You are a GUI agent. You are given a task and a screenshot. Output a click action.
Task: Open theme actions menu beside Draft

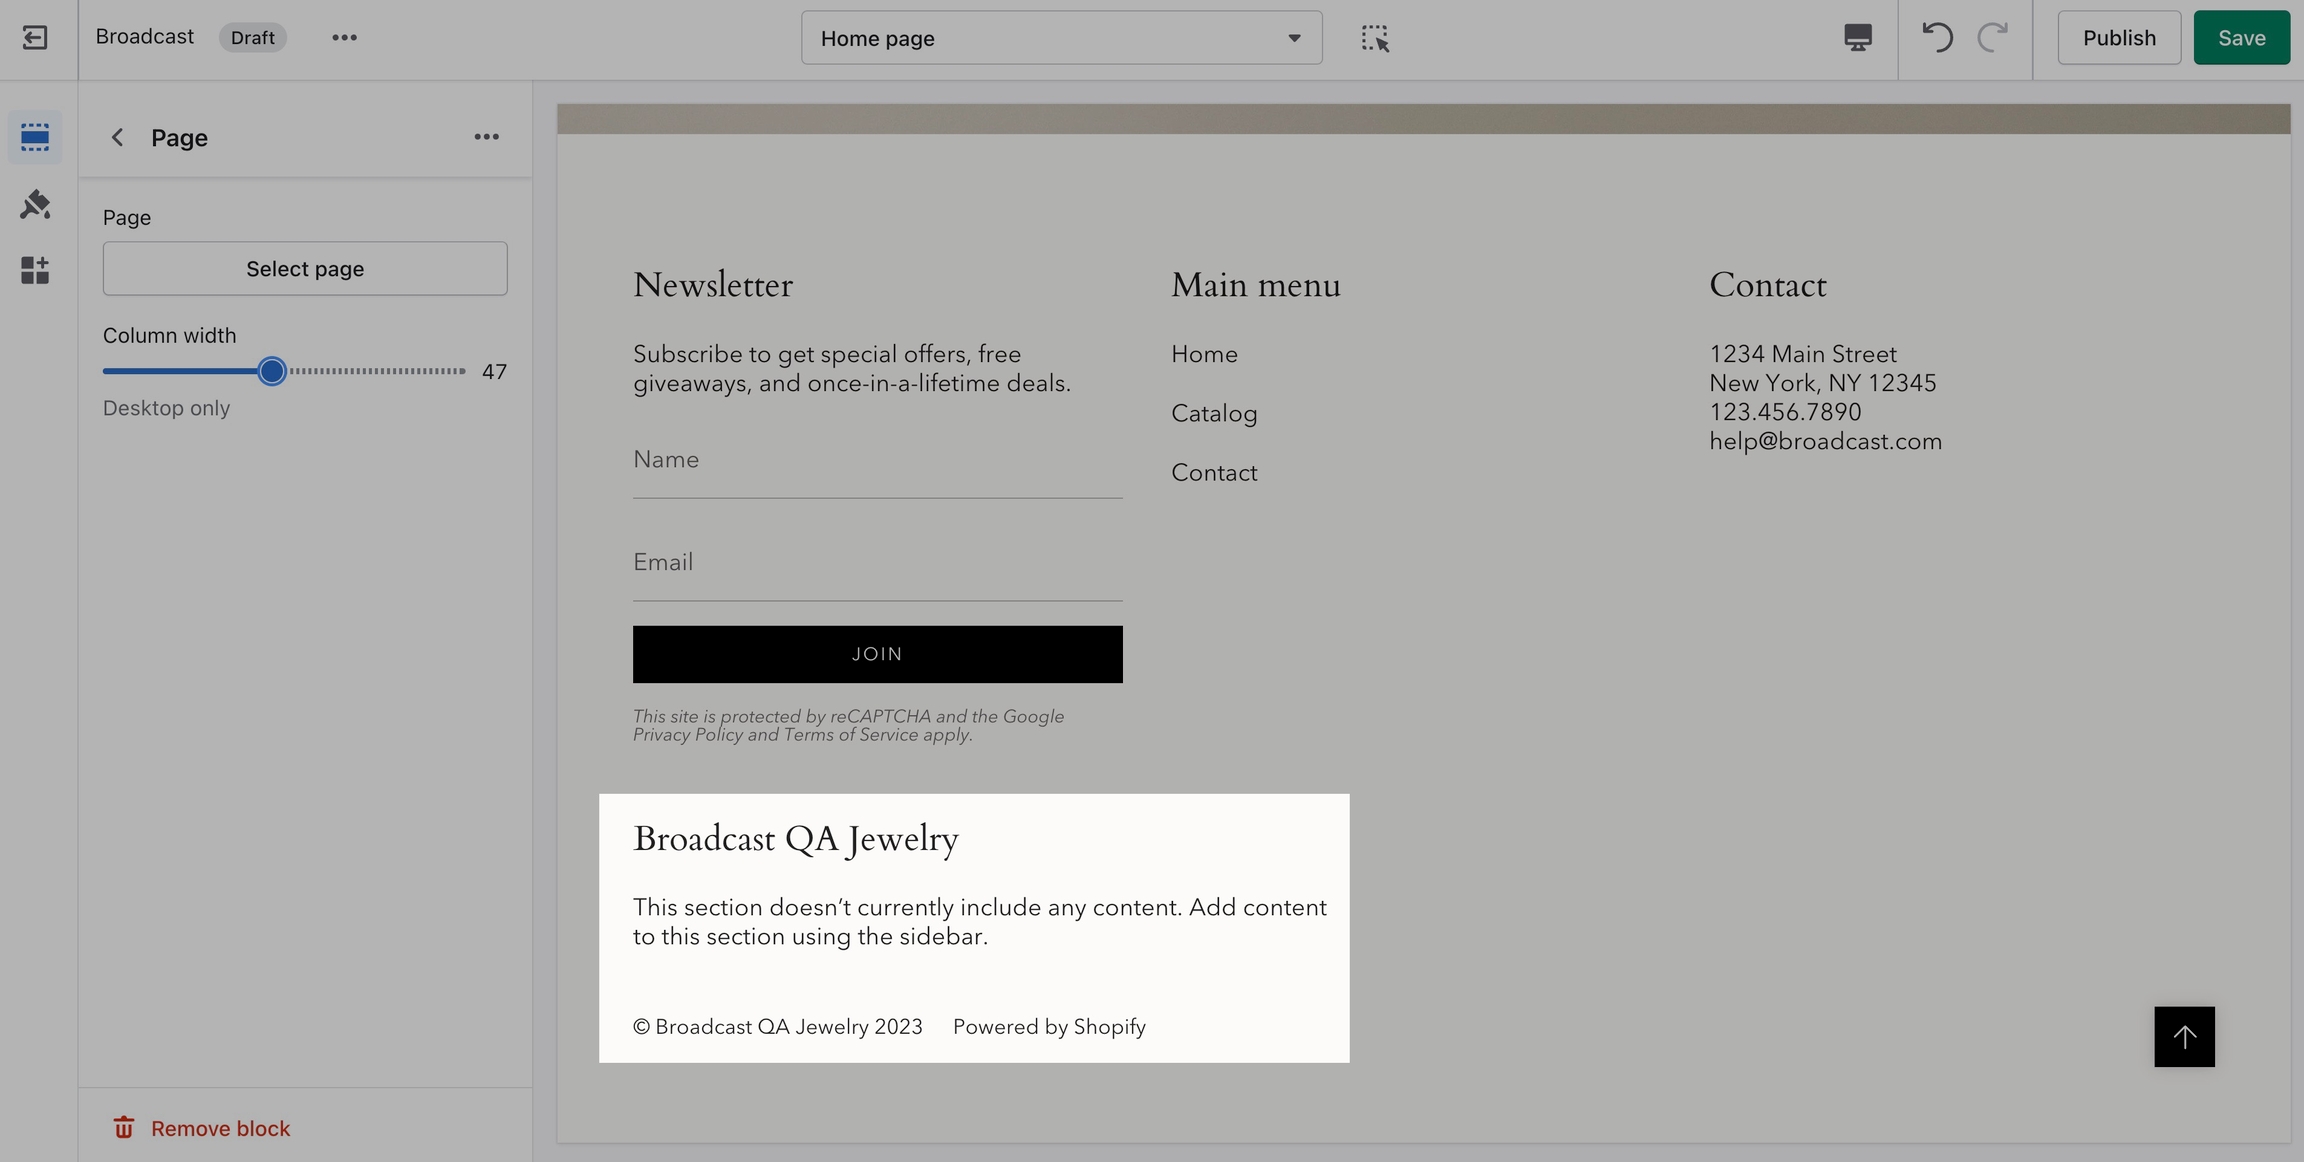344,38
